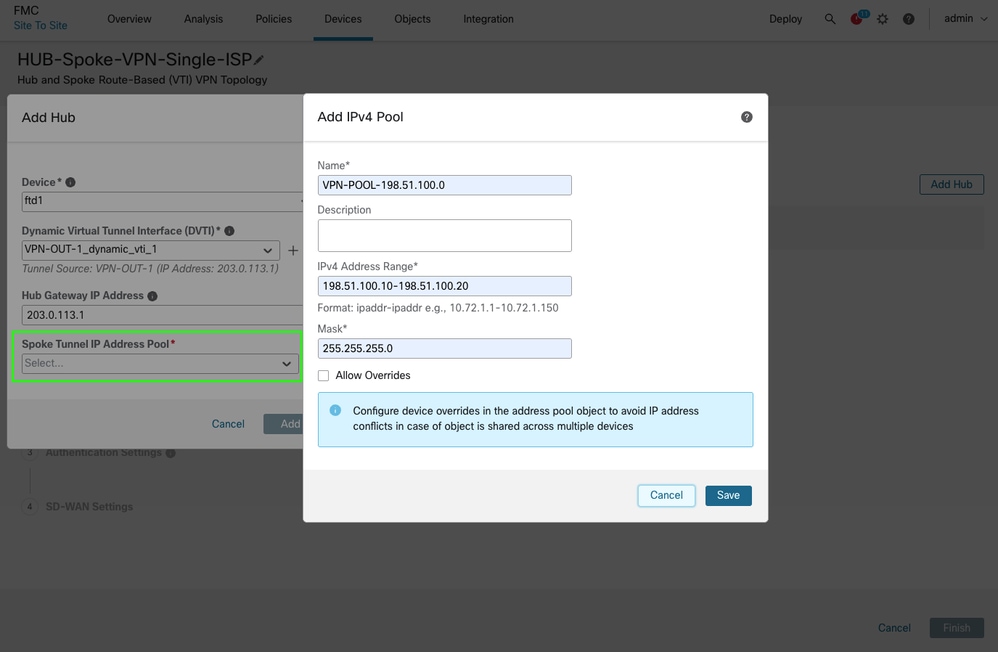Click the Add IPv4 Pool help icon
This screenshot has height=652, width=998.
(746, 117)
